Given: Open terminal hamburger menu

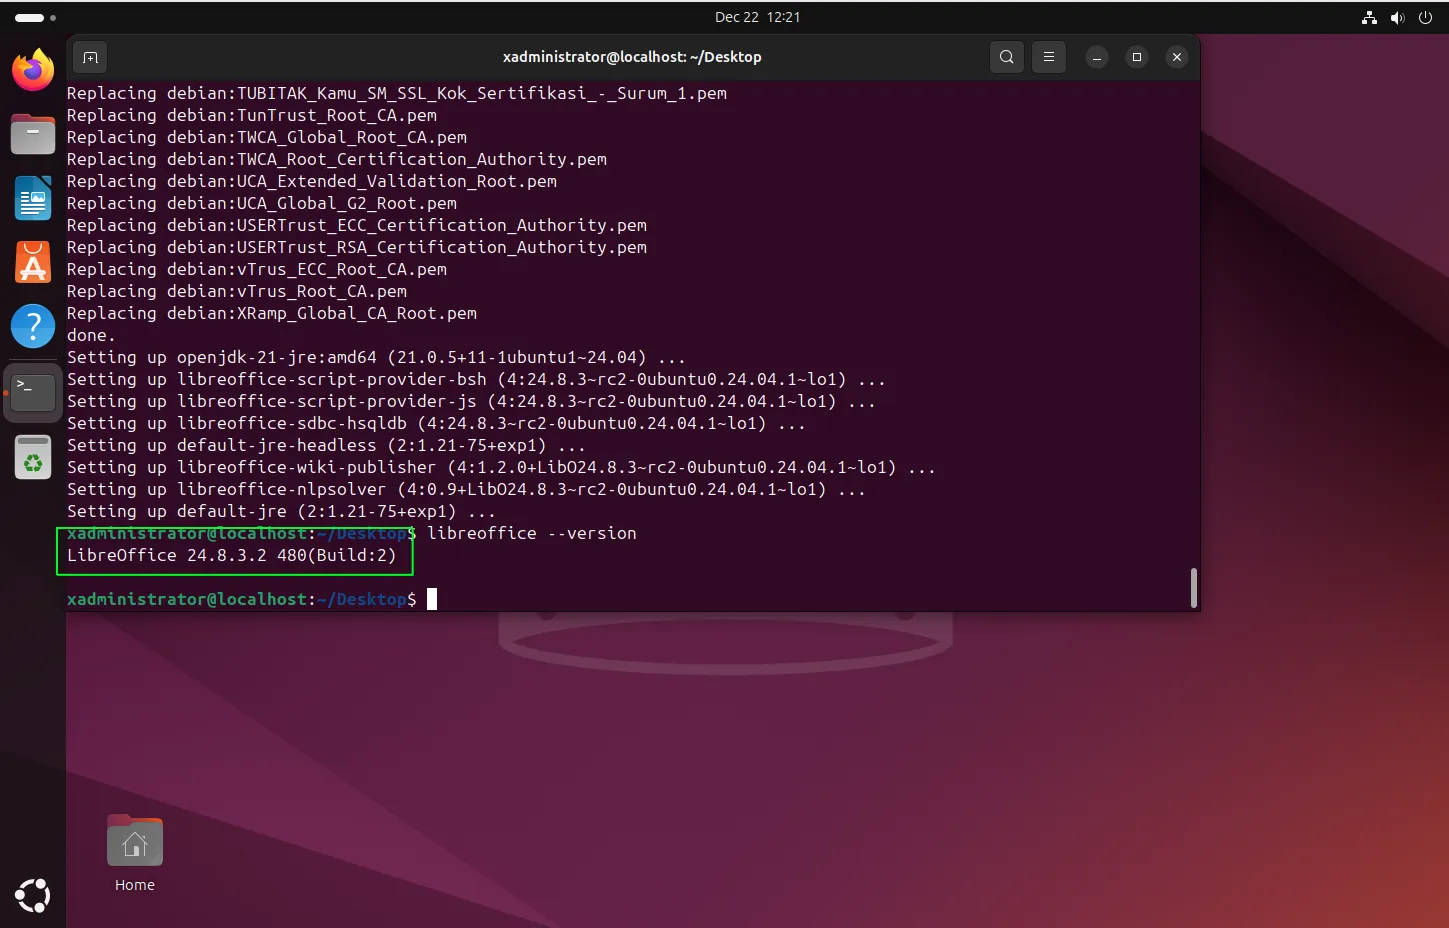Looking at the screenshot, I should point(1049,57).
